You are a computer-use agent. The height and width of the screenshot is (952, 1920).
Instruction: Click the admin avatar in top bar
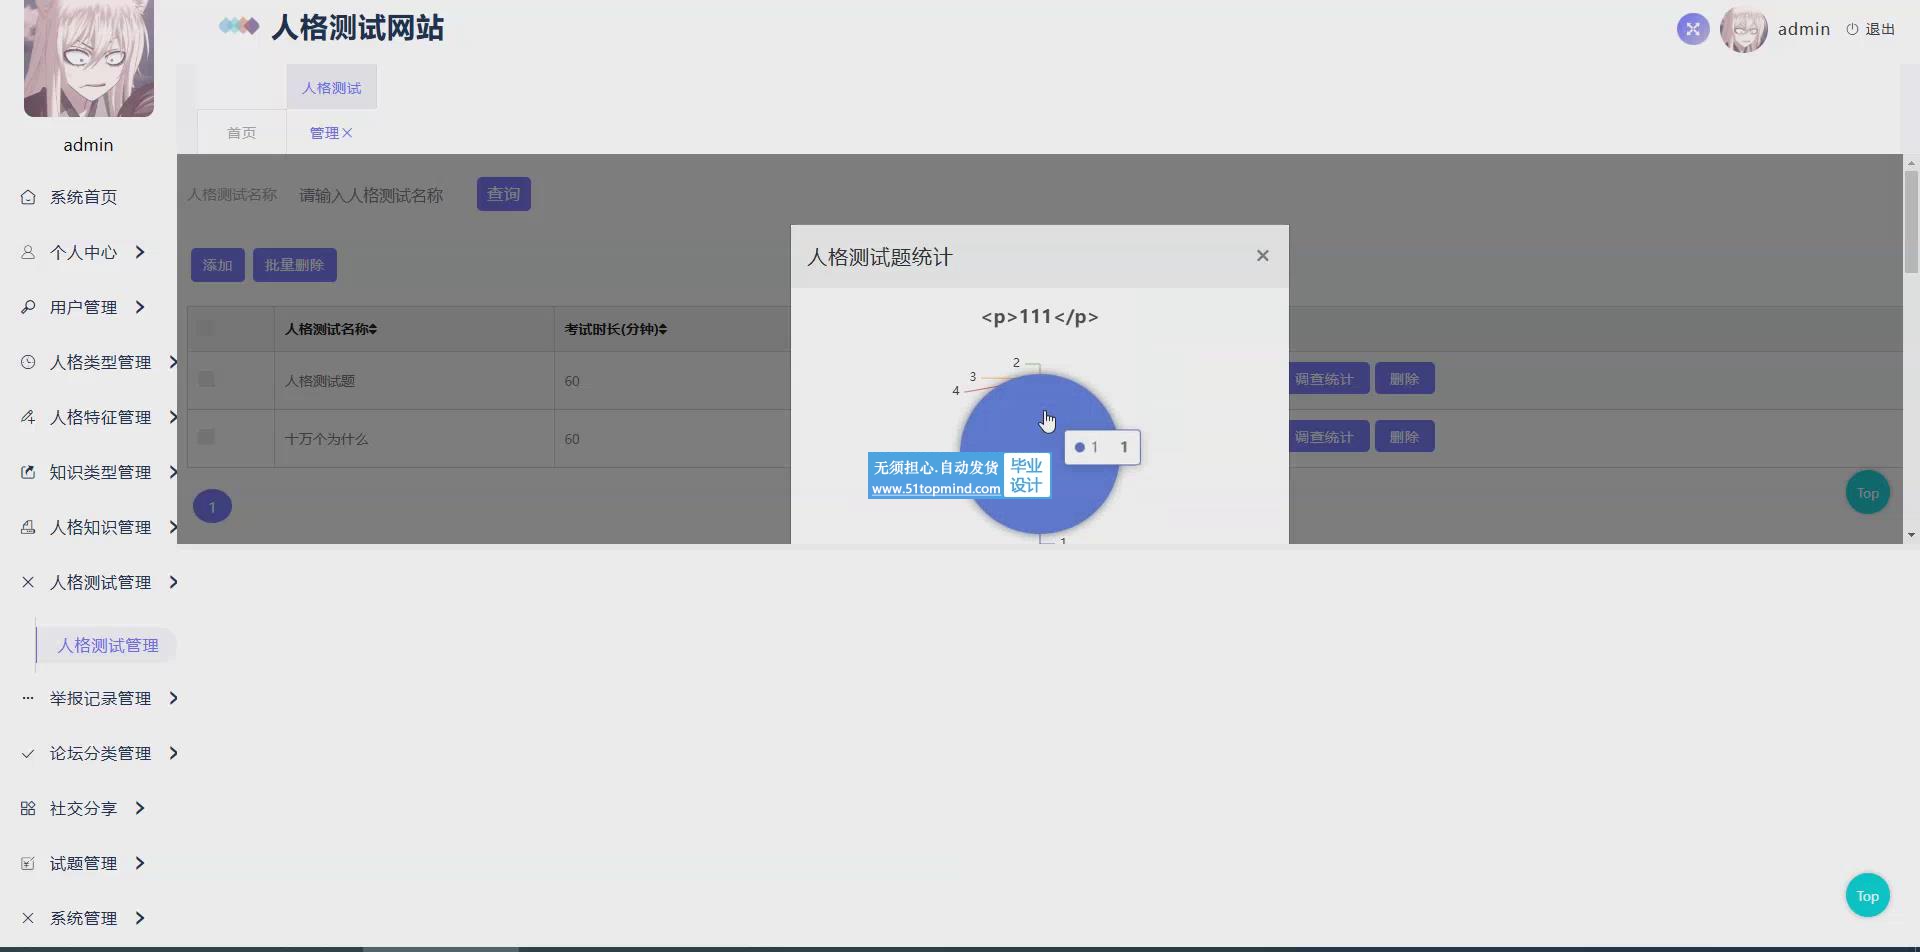pyautogui.click(x=1743, y=29)
